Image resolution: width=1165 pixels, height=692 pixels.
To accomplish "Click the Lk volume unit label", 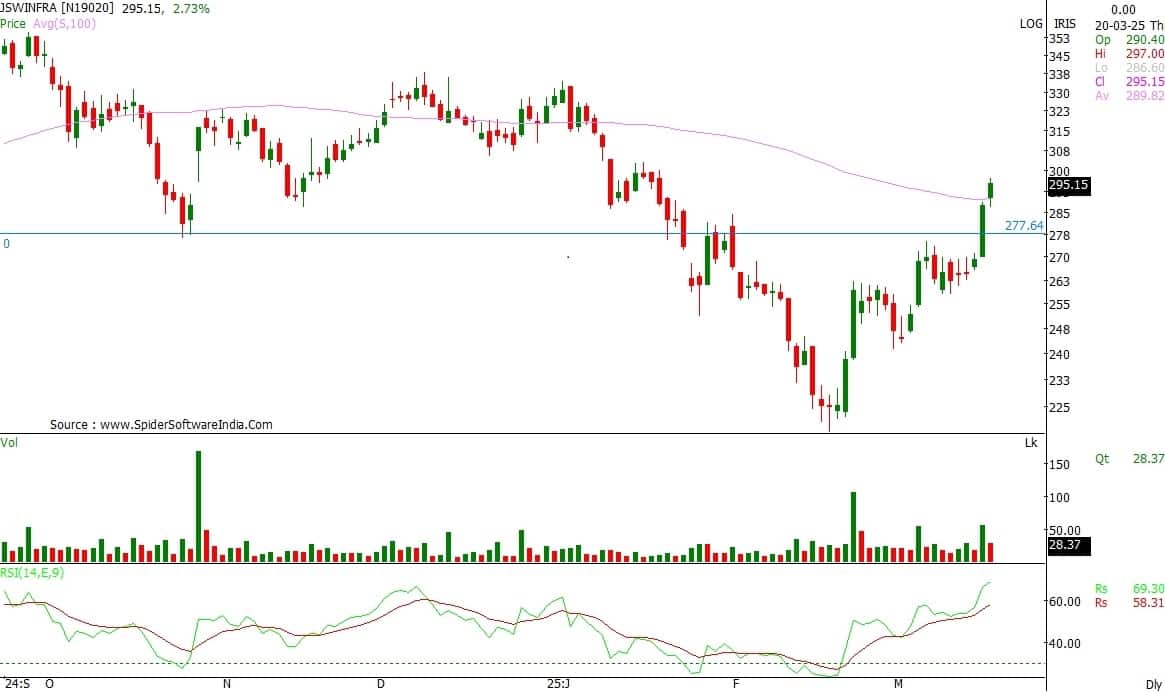I will (1031, 442).
